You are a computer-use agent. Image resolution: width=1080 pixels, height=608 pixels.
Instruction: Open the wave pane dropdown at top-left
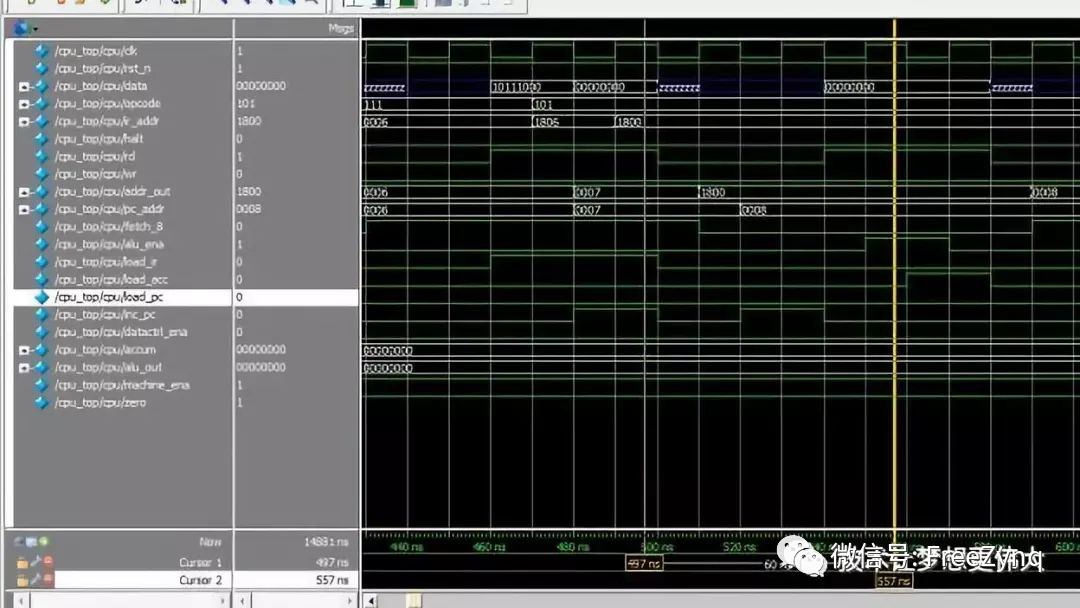24,28
